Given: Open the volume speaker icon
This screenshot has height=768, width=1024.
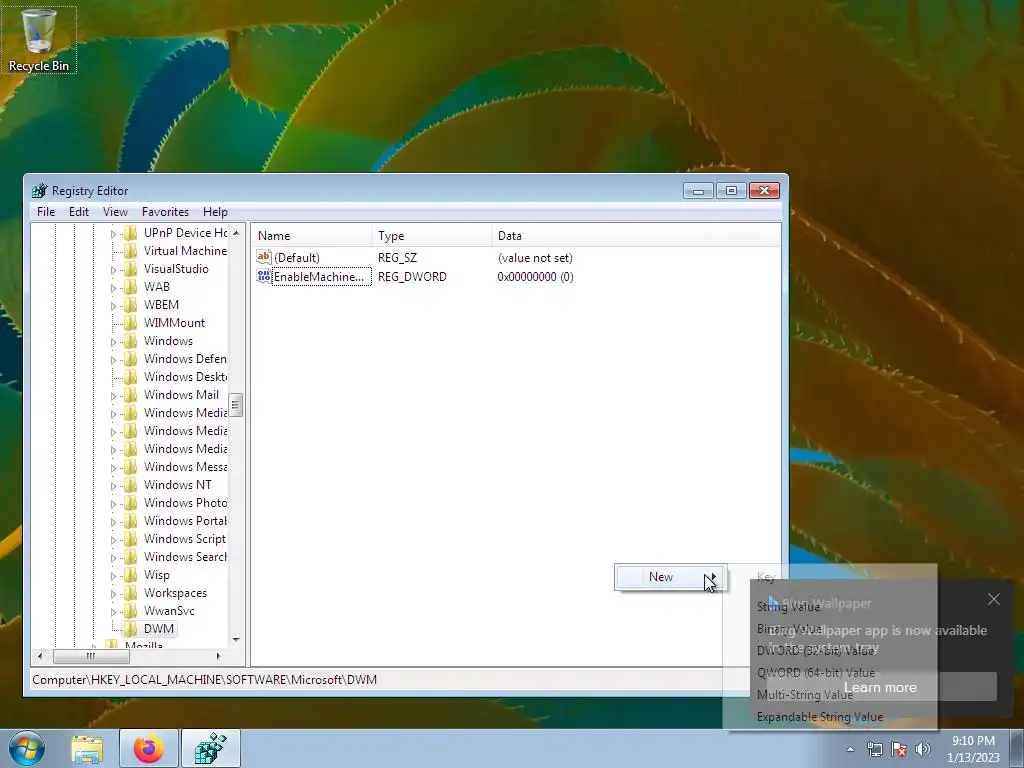Looking at the screenshot, I should pos(922,749).
